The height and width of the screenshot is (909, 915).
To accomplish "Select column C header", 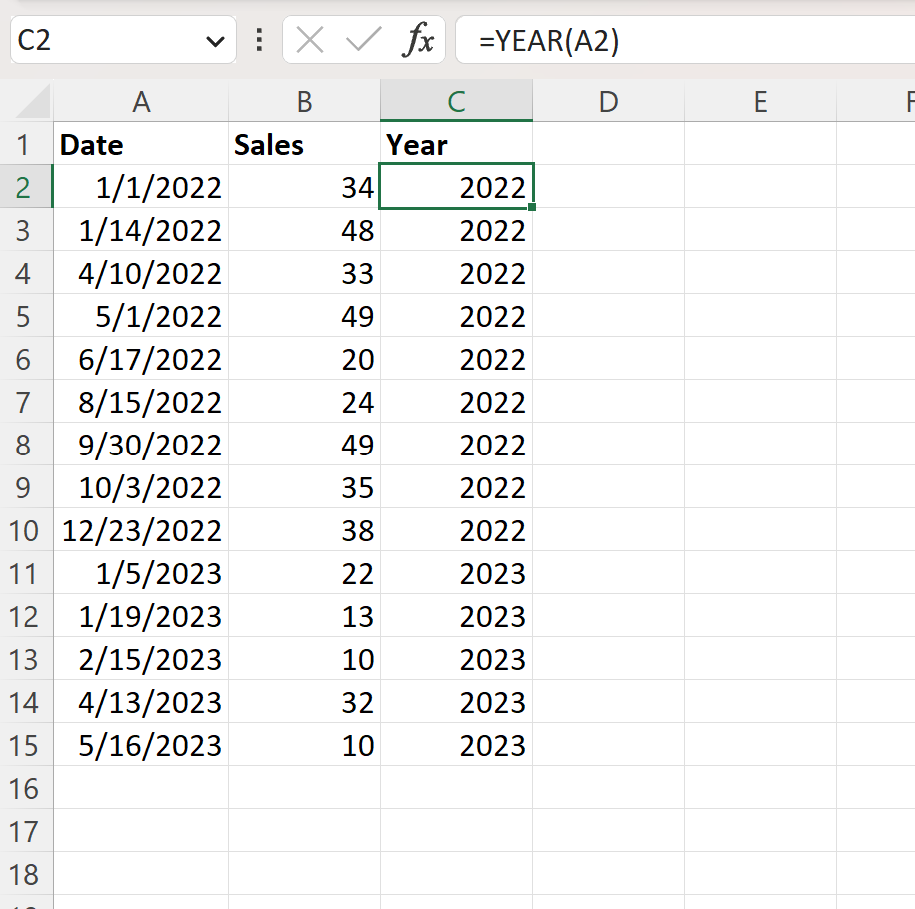I will (456, 101).
